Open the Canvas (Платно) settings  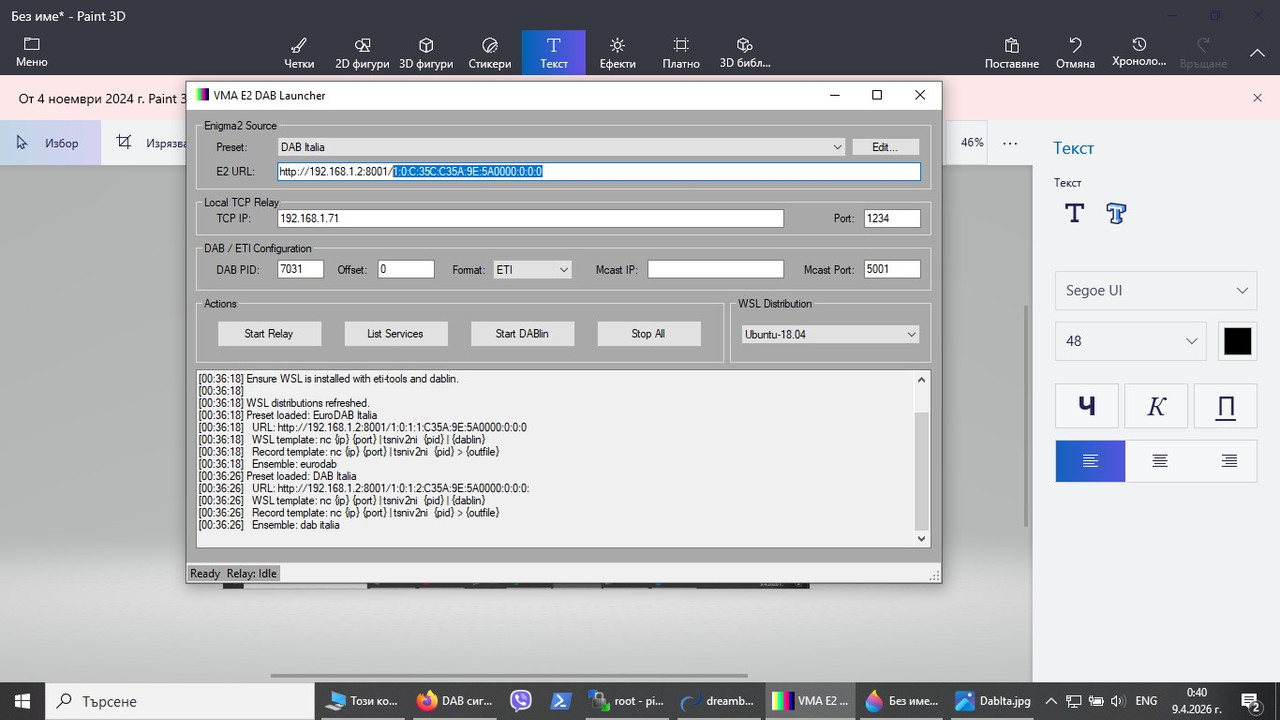(x=681, y=53)
